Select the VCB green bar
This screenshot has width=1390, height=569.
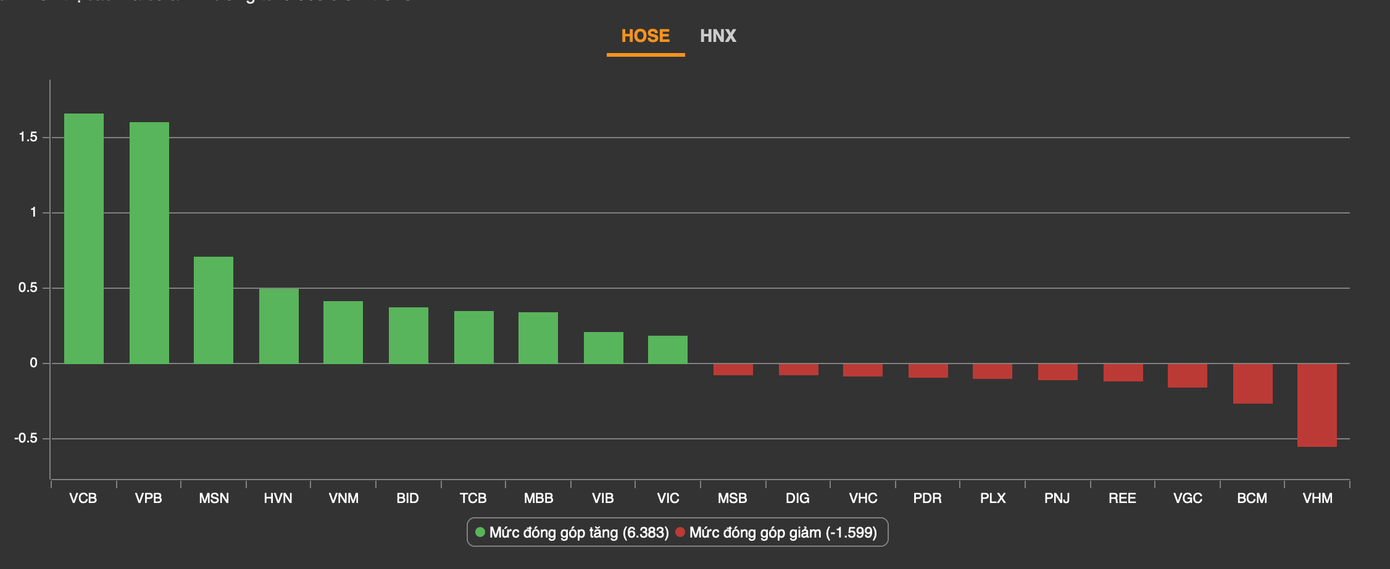(84, 239)
